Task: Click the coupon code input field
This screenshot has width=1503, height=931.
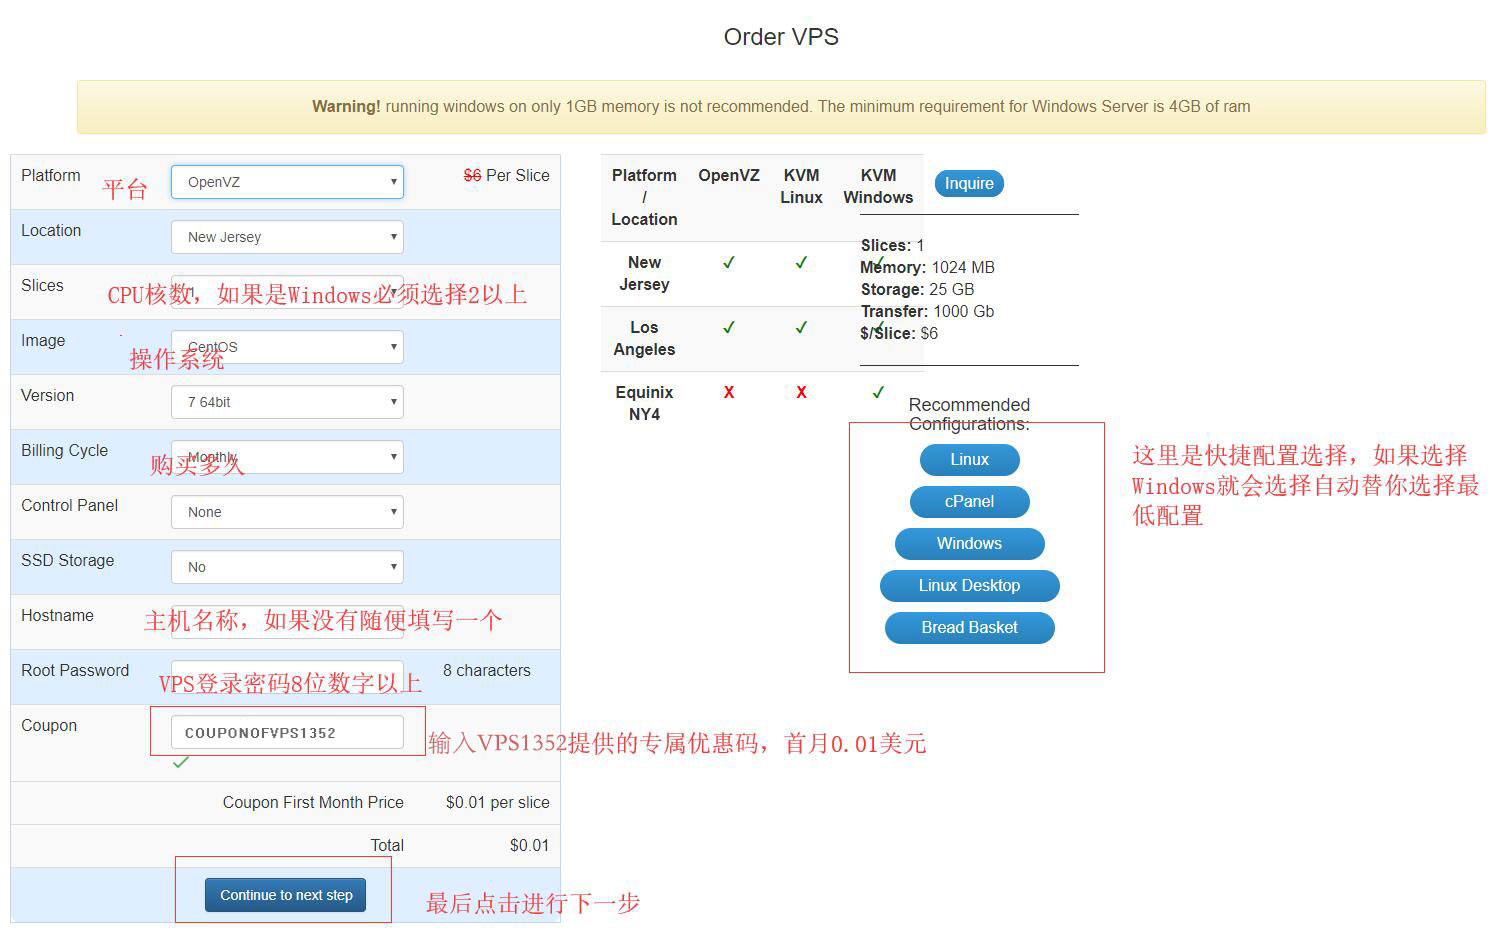Action: pos(287,731)
